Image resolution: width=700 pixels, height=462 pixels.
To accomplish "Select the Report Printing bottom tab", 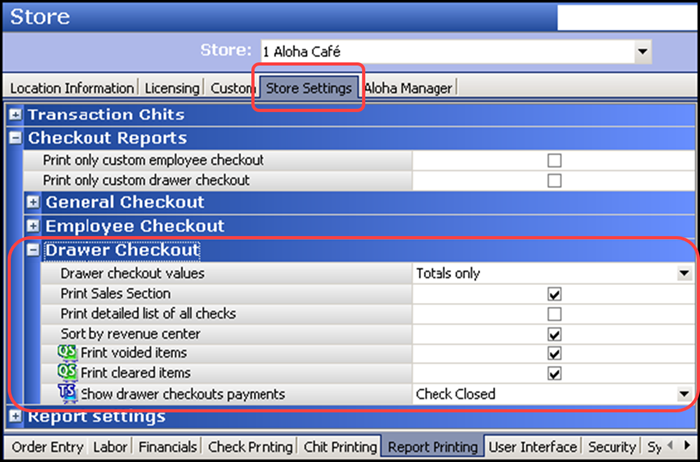I will [x=433, y=447].
